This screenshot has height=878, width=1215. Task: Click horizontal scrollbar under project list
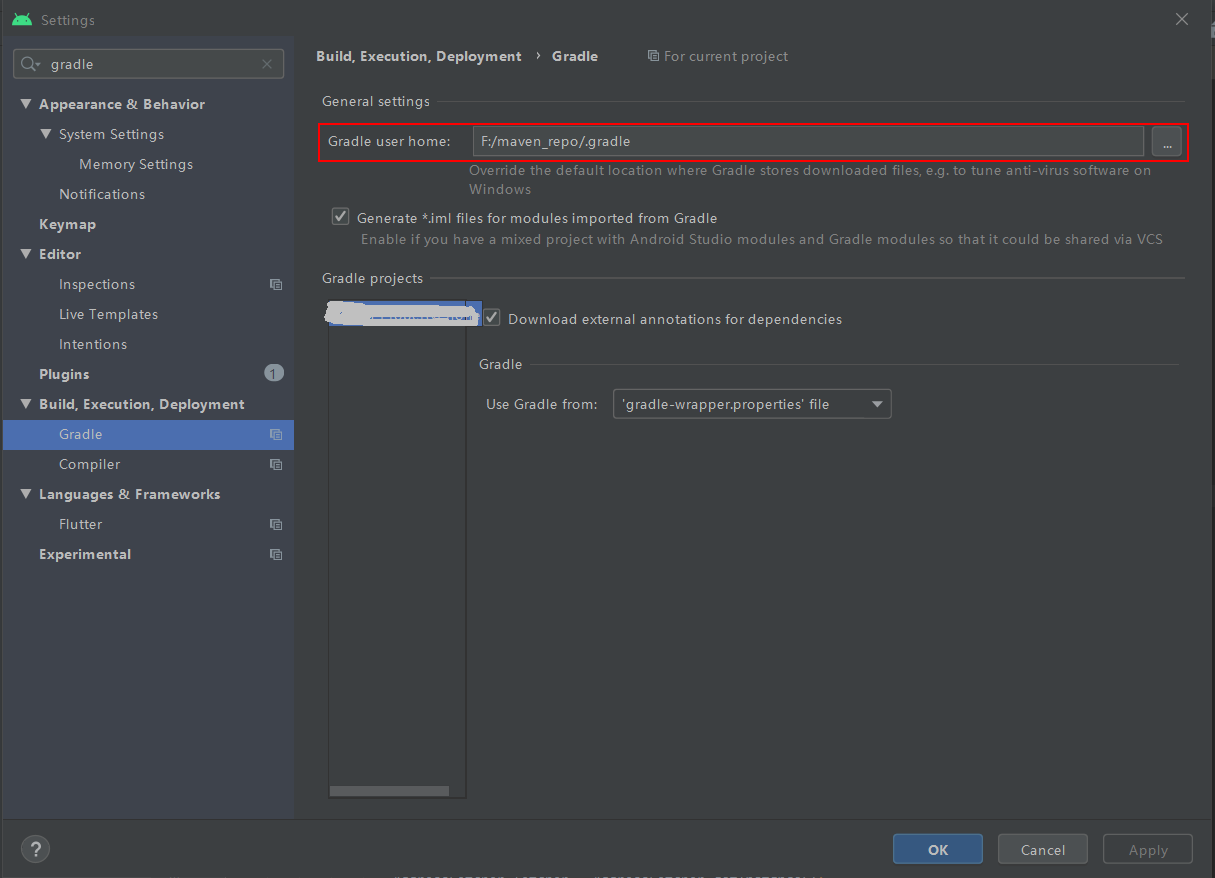[389, 791]
